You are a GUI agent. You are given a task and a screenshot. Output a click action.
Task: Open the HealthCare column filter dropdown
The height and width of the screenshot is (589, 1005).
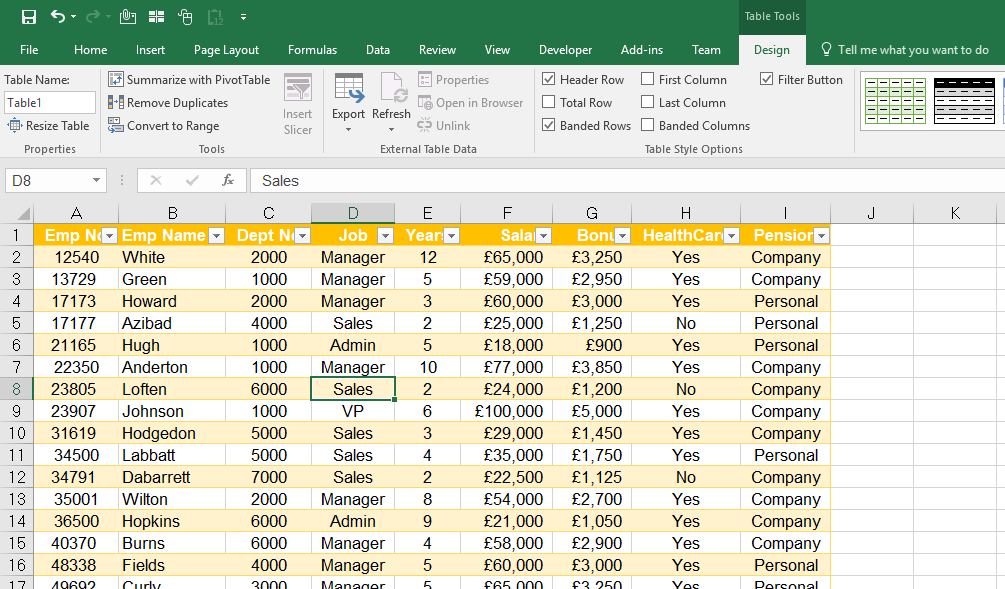[731, 236]
